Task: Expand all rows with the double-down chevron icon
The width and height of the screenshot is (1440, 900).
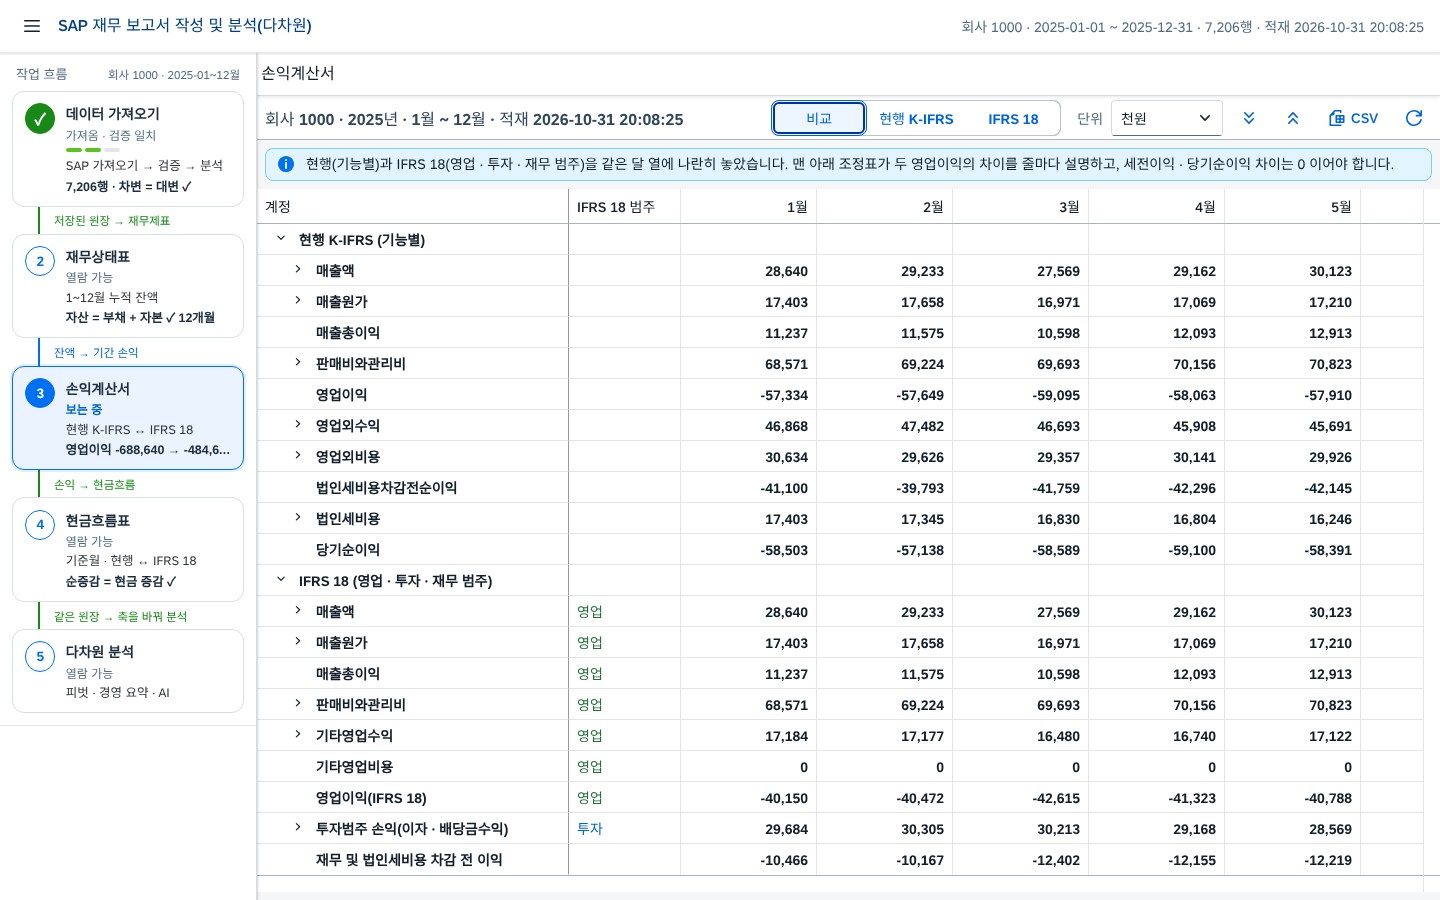Action: point(1249,118)
